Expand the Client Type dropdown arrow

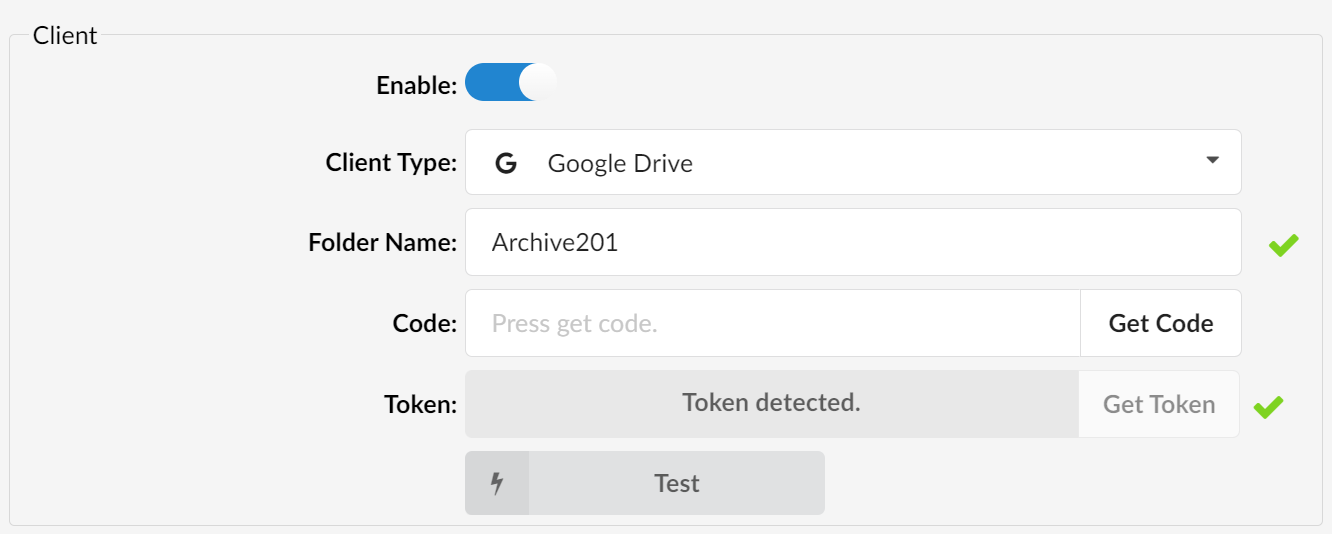click(1212, 160)
